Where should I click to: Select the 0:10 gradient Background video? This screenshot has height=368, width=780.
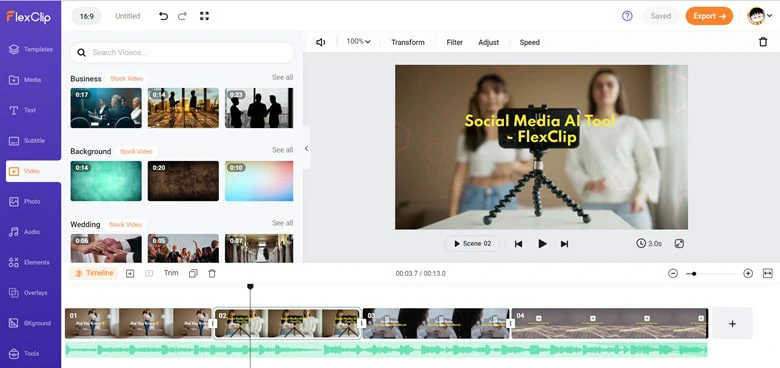point(259,181)
